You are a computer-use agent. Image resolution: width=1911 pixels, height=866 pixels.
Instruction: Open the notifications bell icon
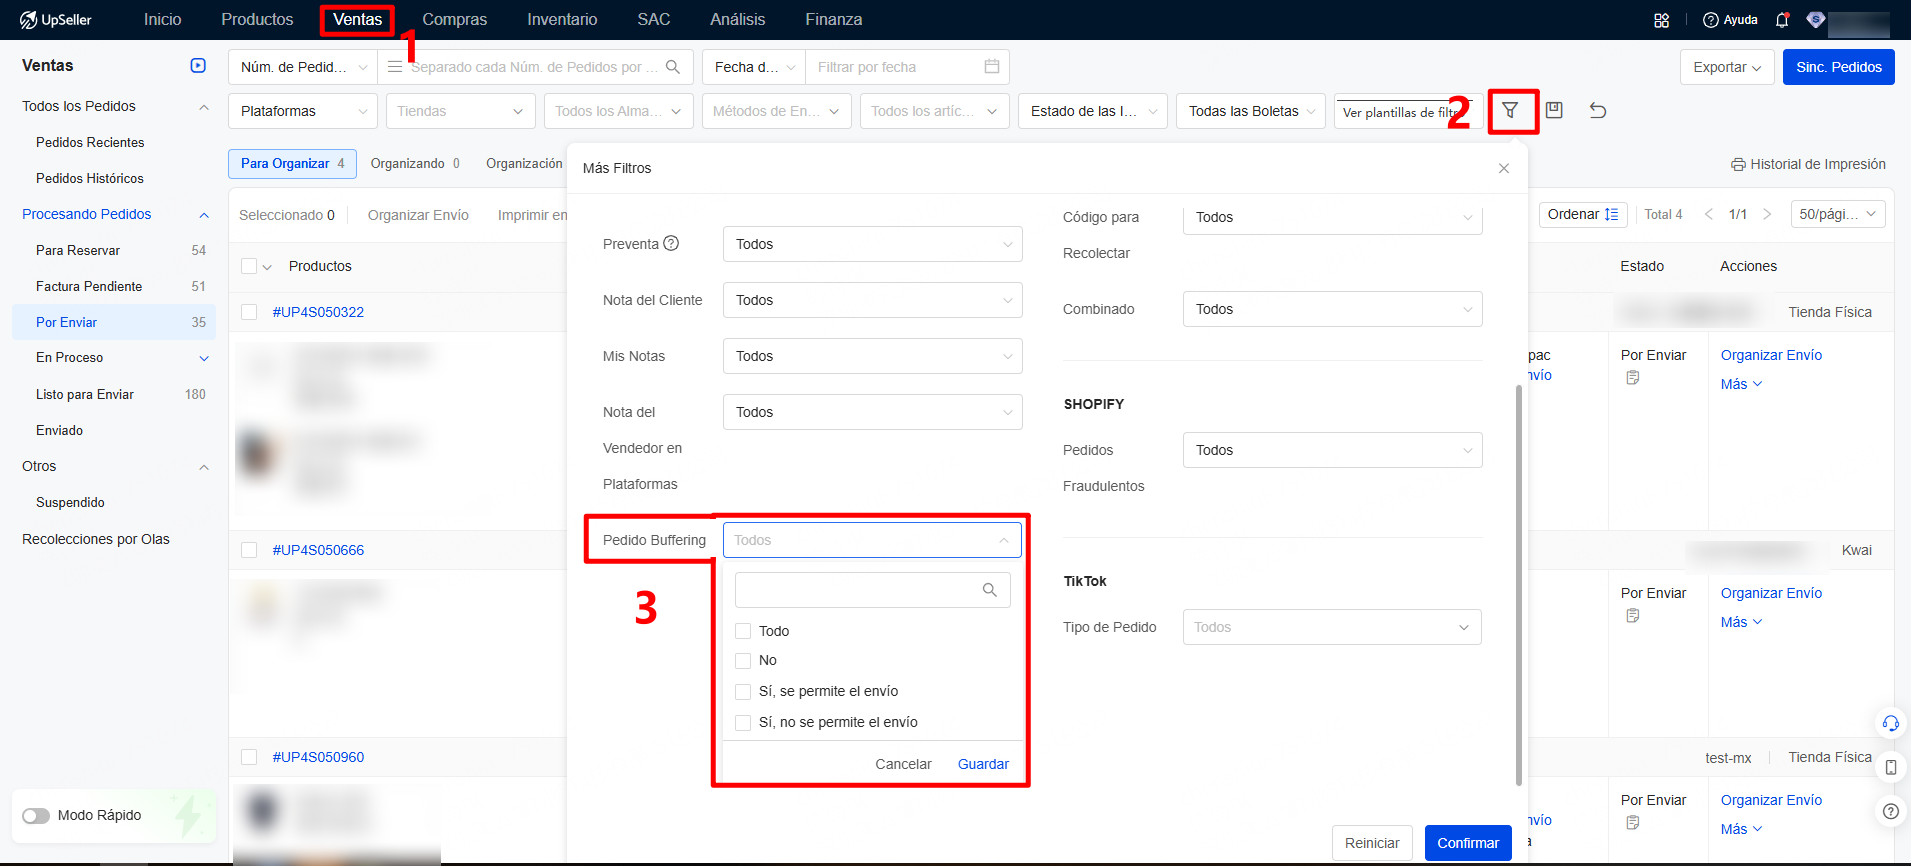1782,20
